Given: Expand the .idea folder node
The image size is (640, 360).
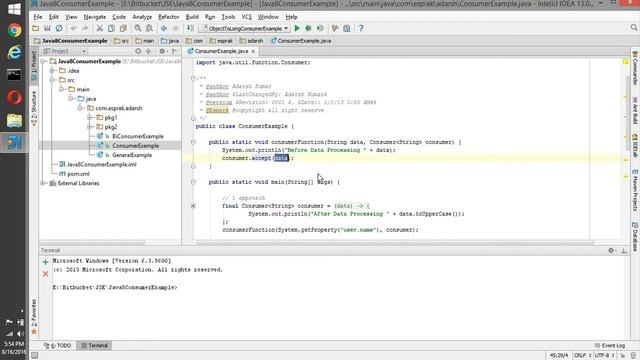Looking at the screenshot, I should [x=52, y=71].
